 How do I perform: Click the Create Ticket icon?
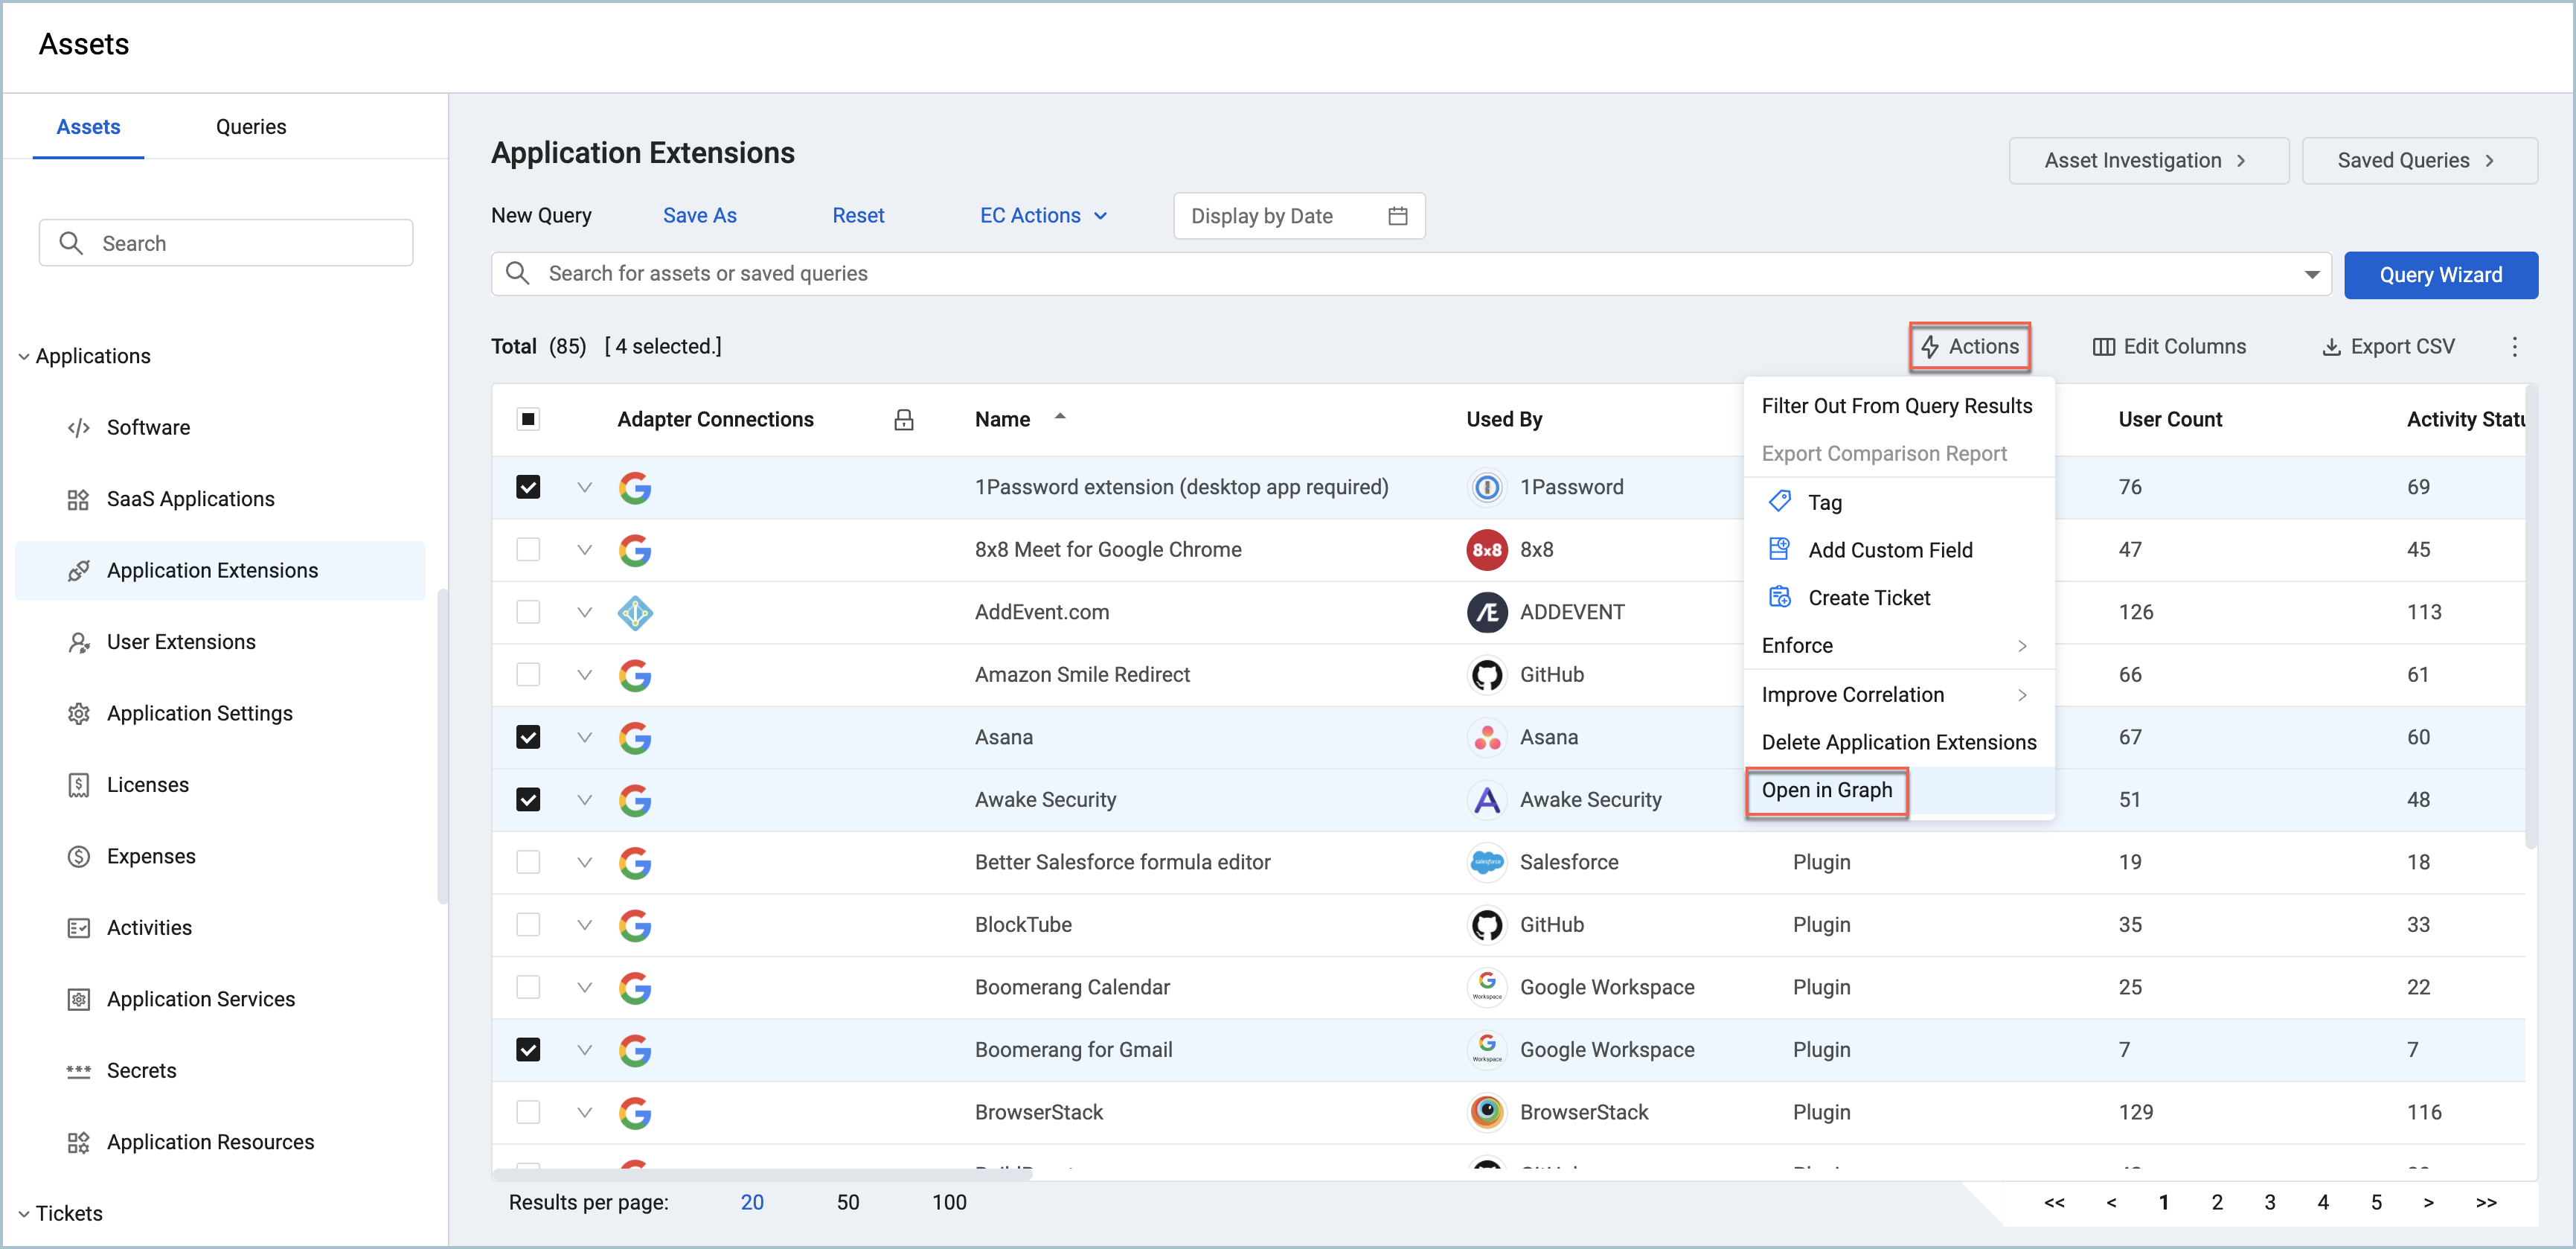point(1779,597)
